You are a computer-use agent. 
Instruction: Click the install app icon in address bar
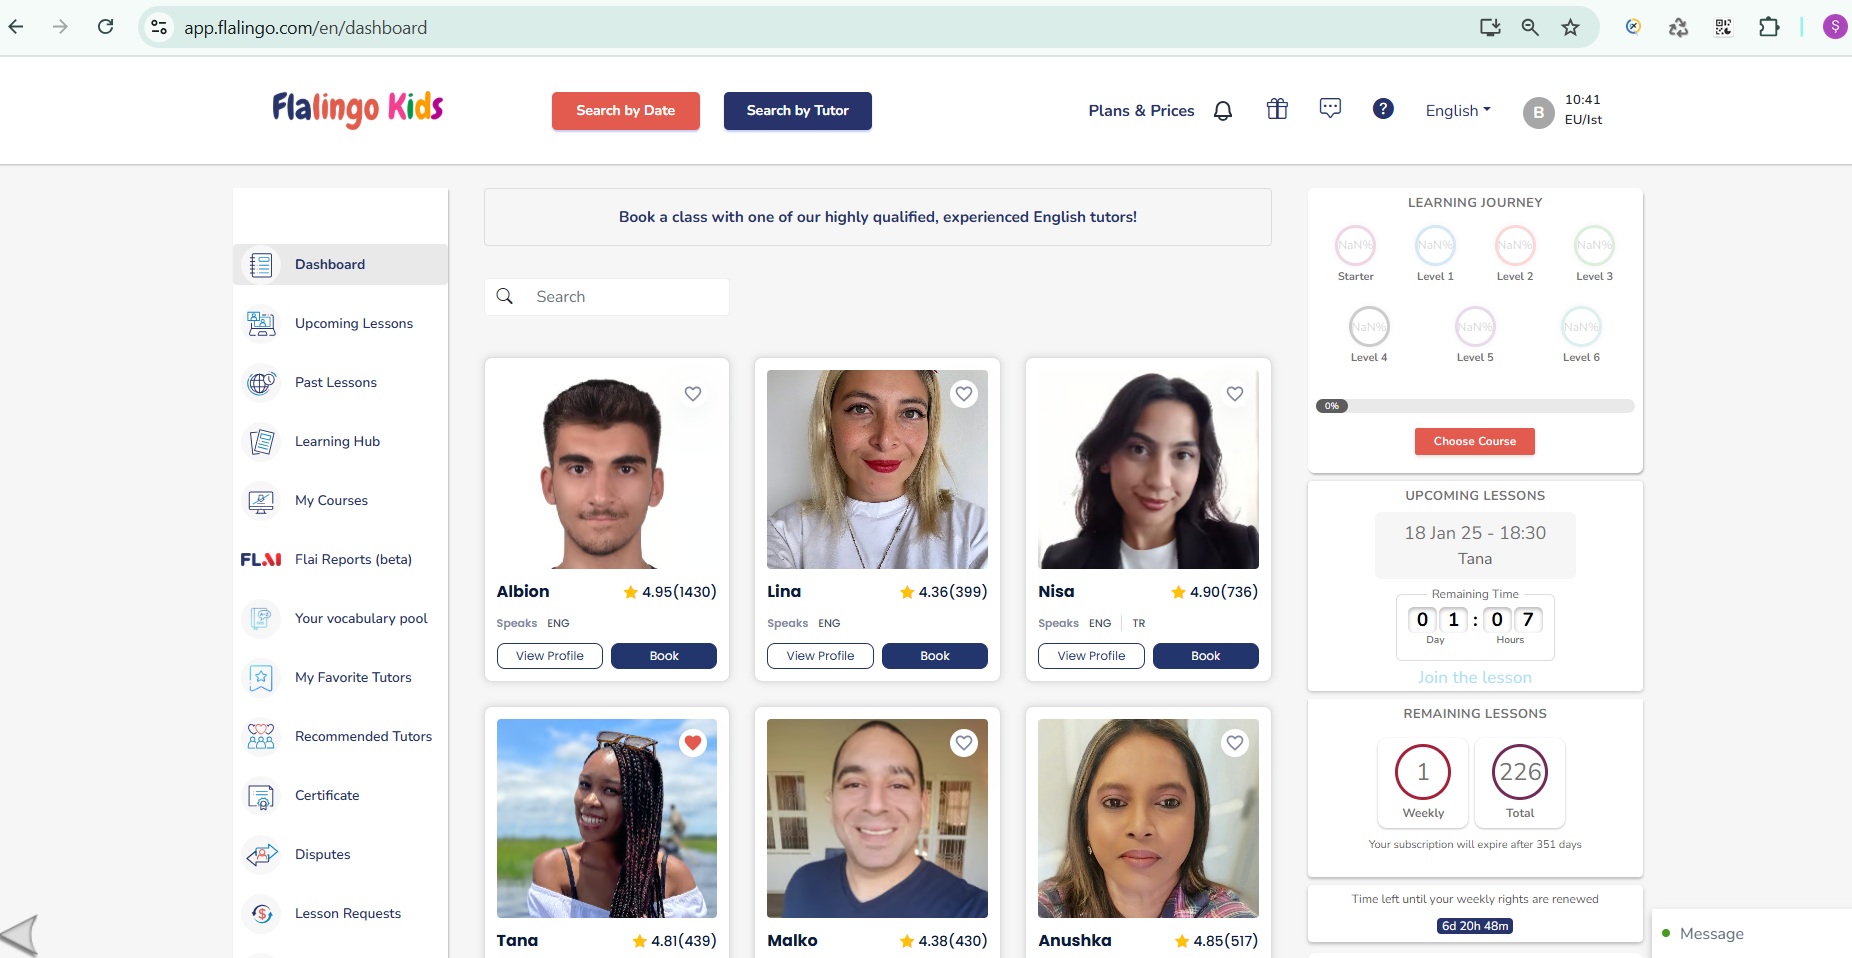pos(1490,27)
